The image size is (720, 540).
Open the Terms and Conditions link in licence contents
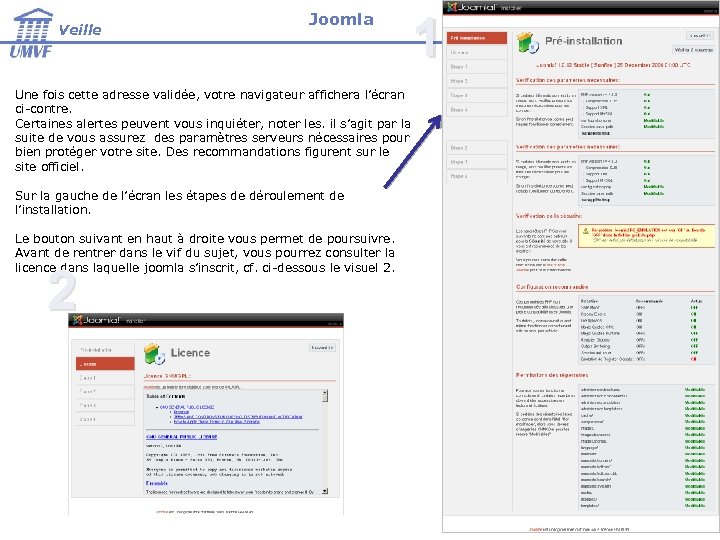238,416
